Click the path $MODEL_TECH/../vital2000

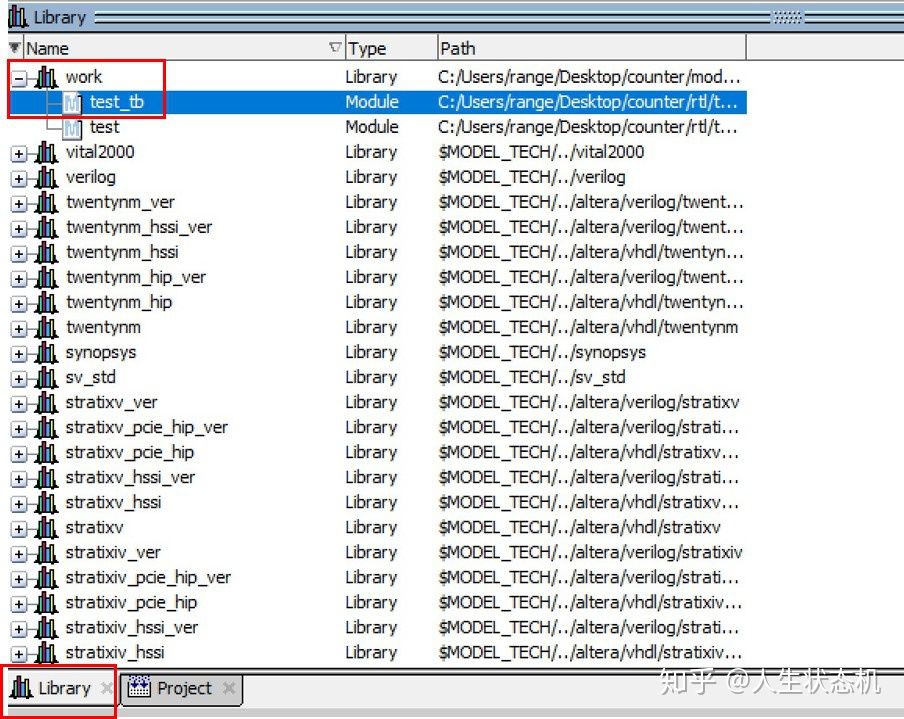(x=541, y=152)
